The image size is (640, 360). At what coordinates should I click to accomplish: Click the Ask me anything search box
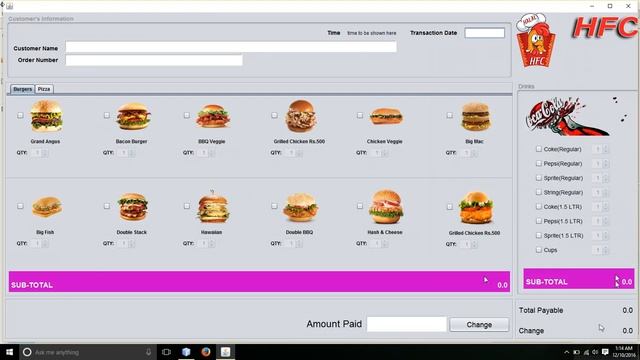pyautogui.click(x=88, y=352)
